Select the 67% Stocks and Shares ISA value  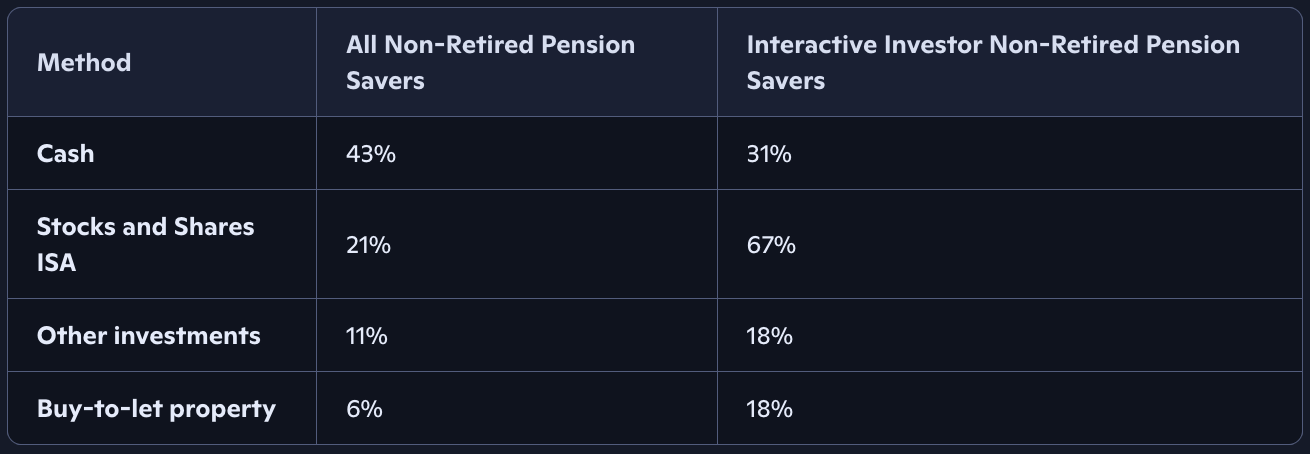[x=771, y=244]
